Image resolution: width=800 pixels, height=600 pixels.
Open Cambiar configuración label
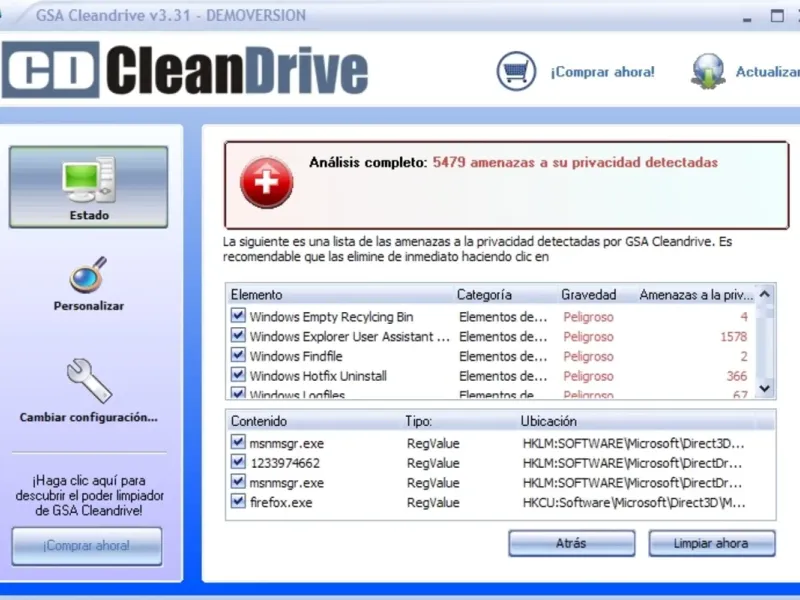[89, 417]
